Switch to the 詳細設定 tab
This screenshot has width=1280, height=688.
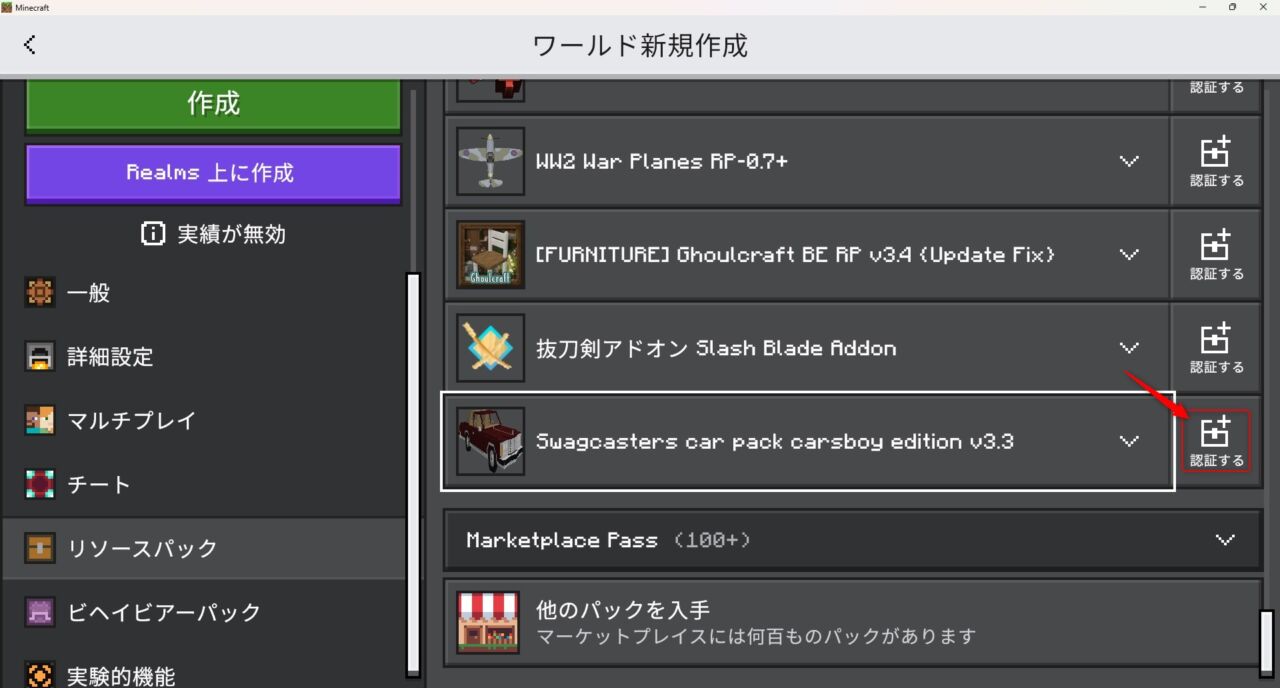point(39,356)
